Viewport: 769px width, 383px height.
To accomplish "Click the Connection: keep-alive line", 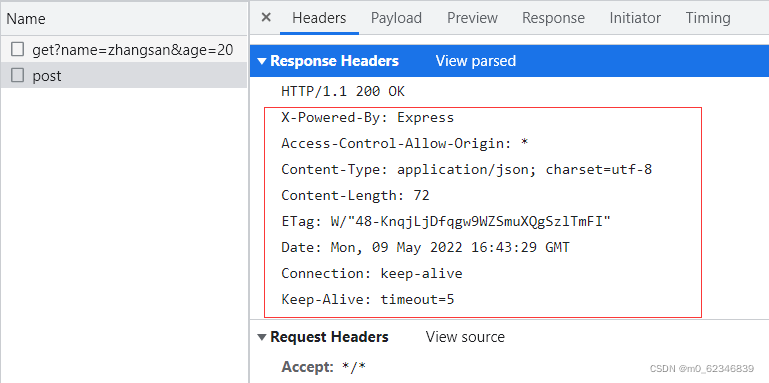I will [x=372, y=274].
